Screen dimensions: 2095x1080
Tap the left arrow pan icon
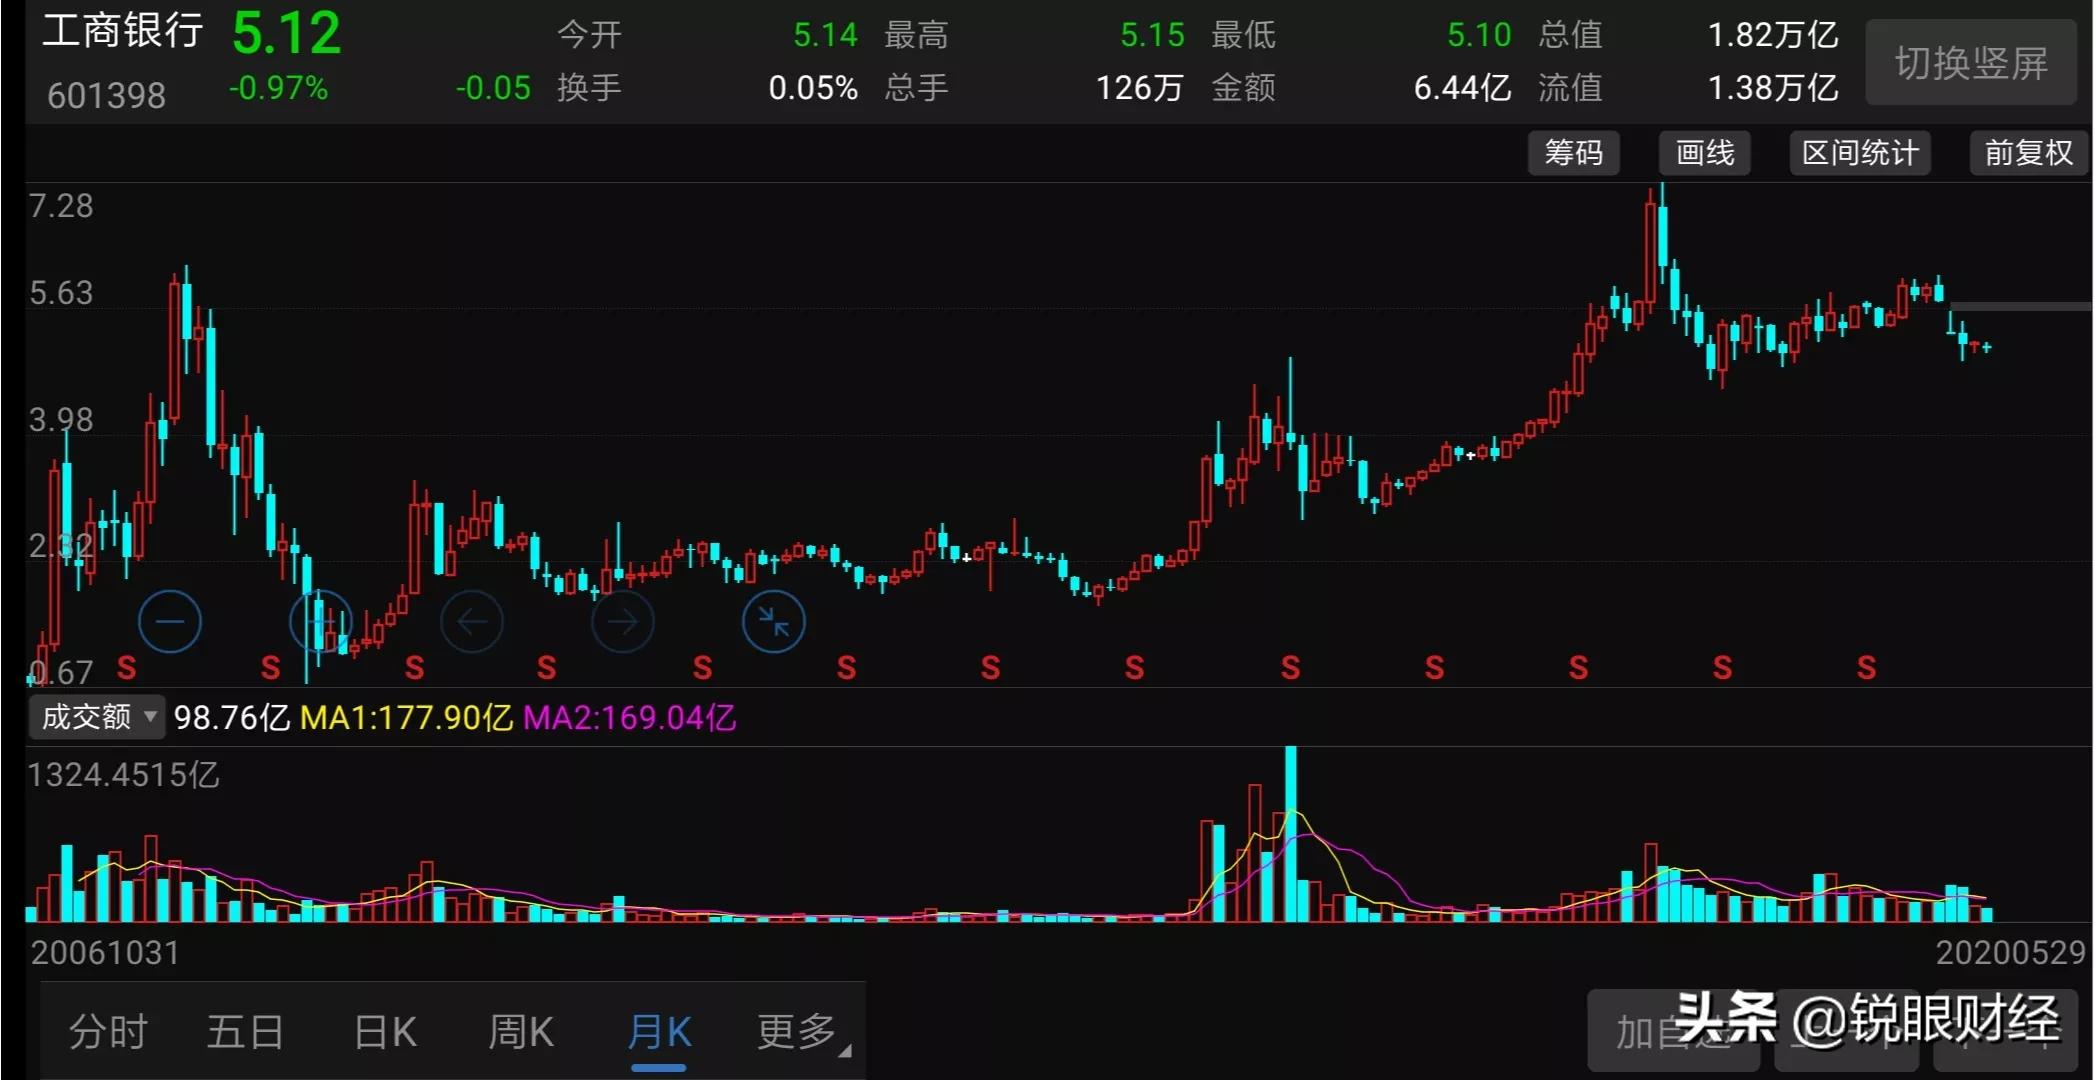click(x=472, y=622)
